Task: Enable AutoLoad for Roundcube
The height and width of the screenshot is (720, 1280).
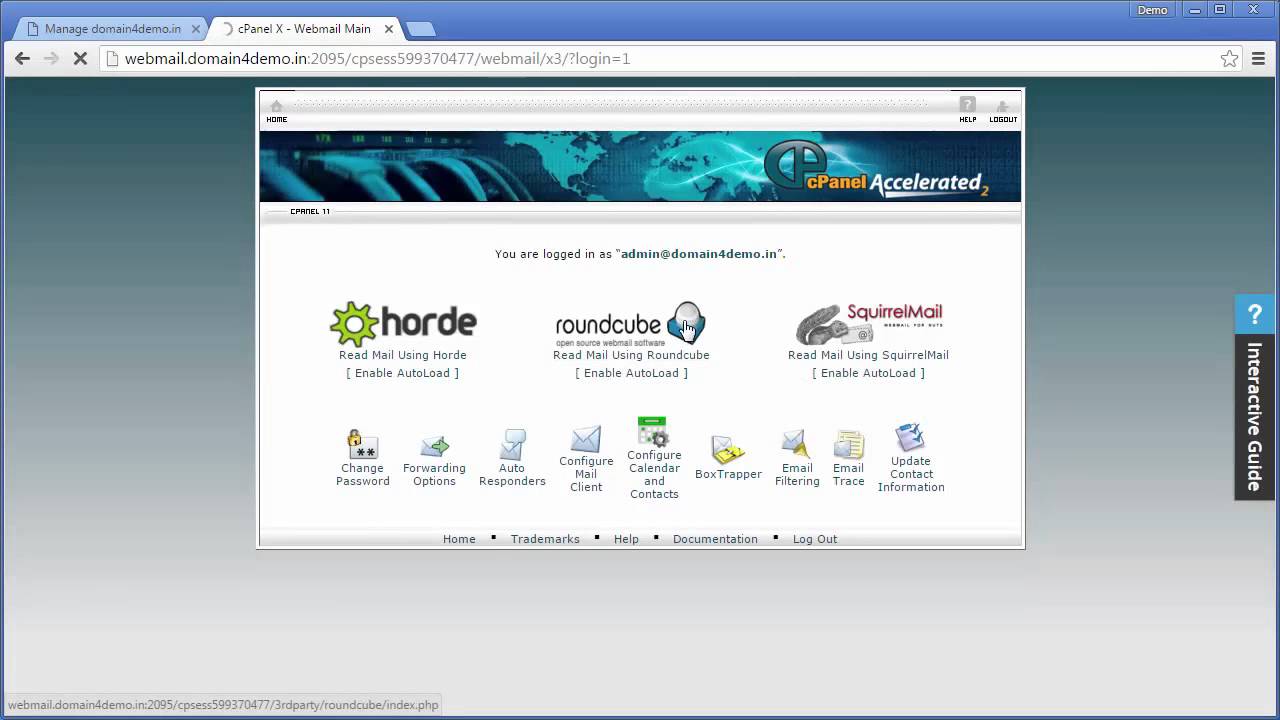Action: tap(631, 373)
